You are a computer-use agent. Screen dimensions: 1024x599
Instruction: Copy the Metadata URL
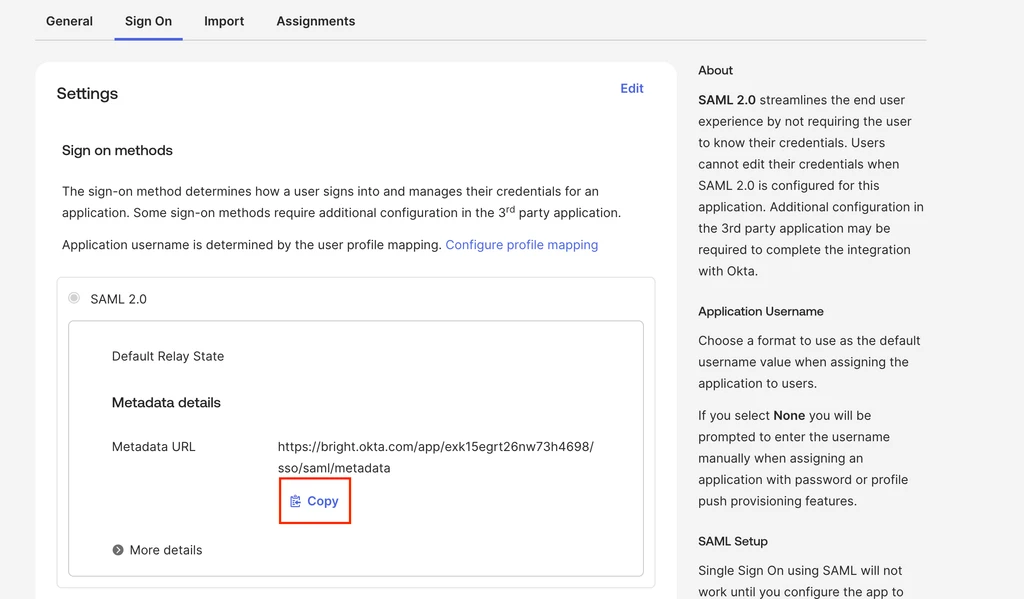pyautogui.click(x=315, y=501)
